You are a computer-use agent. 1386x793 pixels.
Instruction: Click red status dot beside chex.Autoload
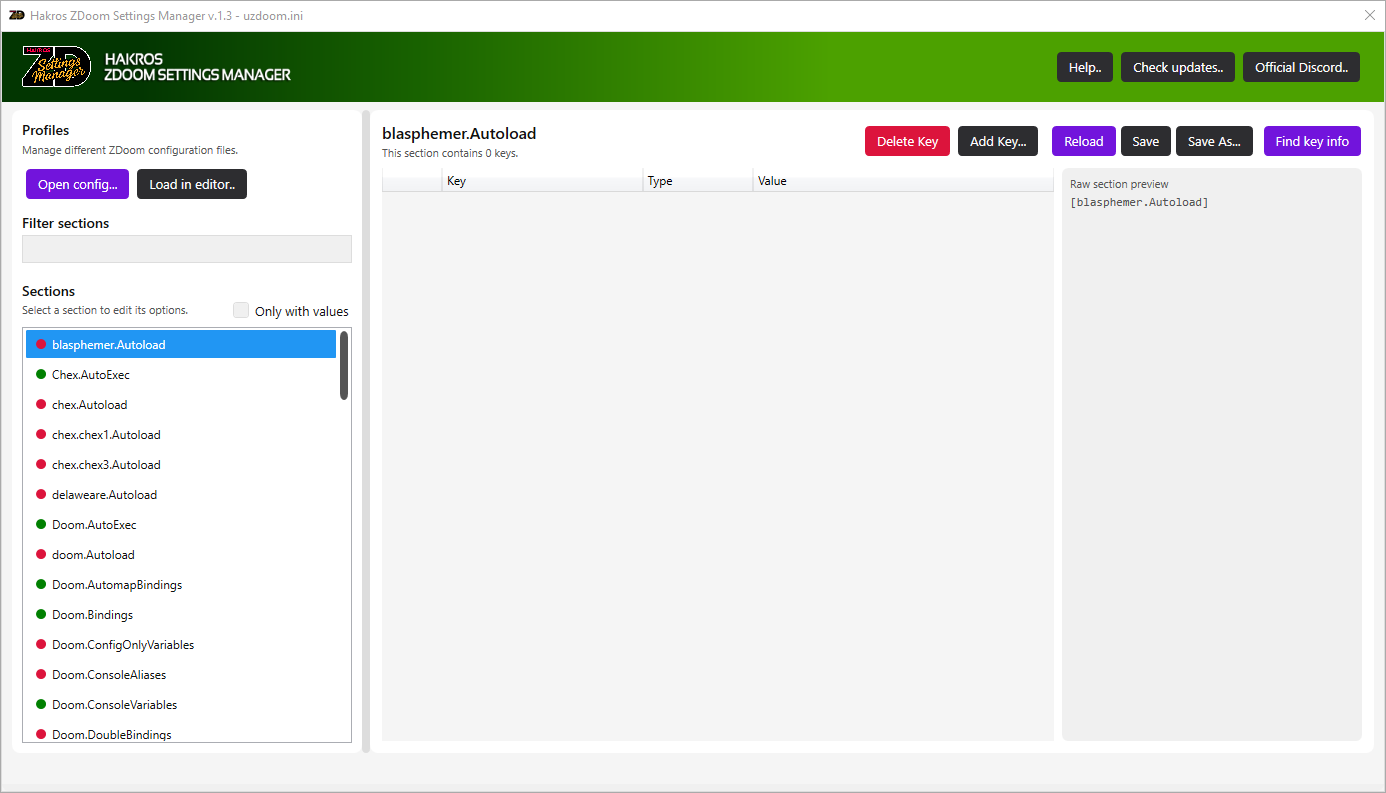click(x=41, y=404)
